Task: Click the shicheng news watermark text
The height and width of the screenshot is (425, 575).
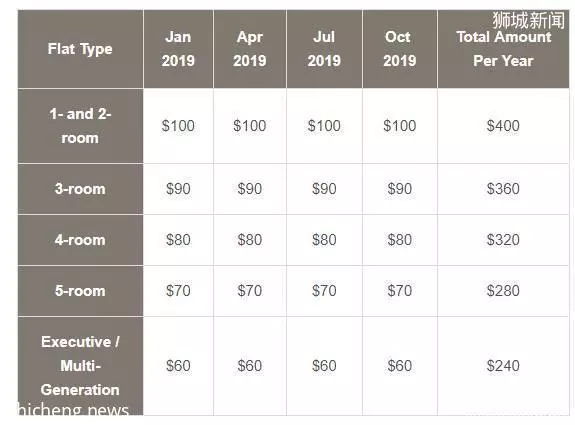Action: (x=73, y=410)
